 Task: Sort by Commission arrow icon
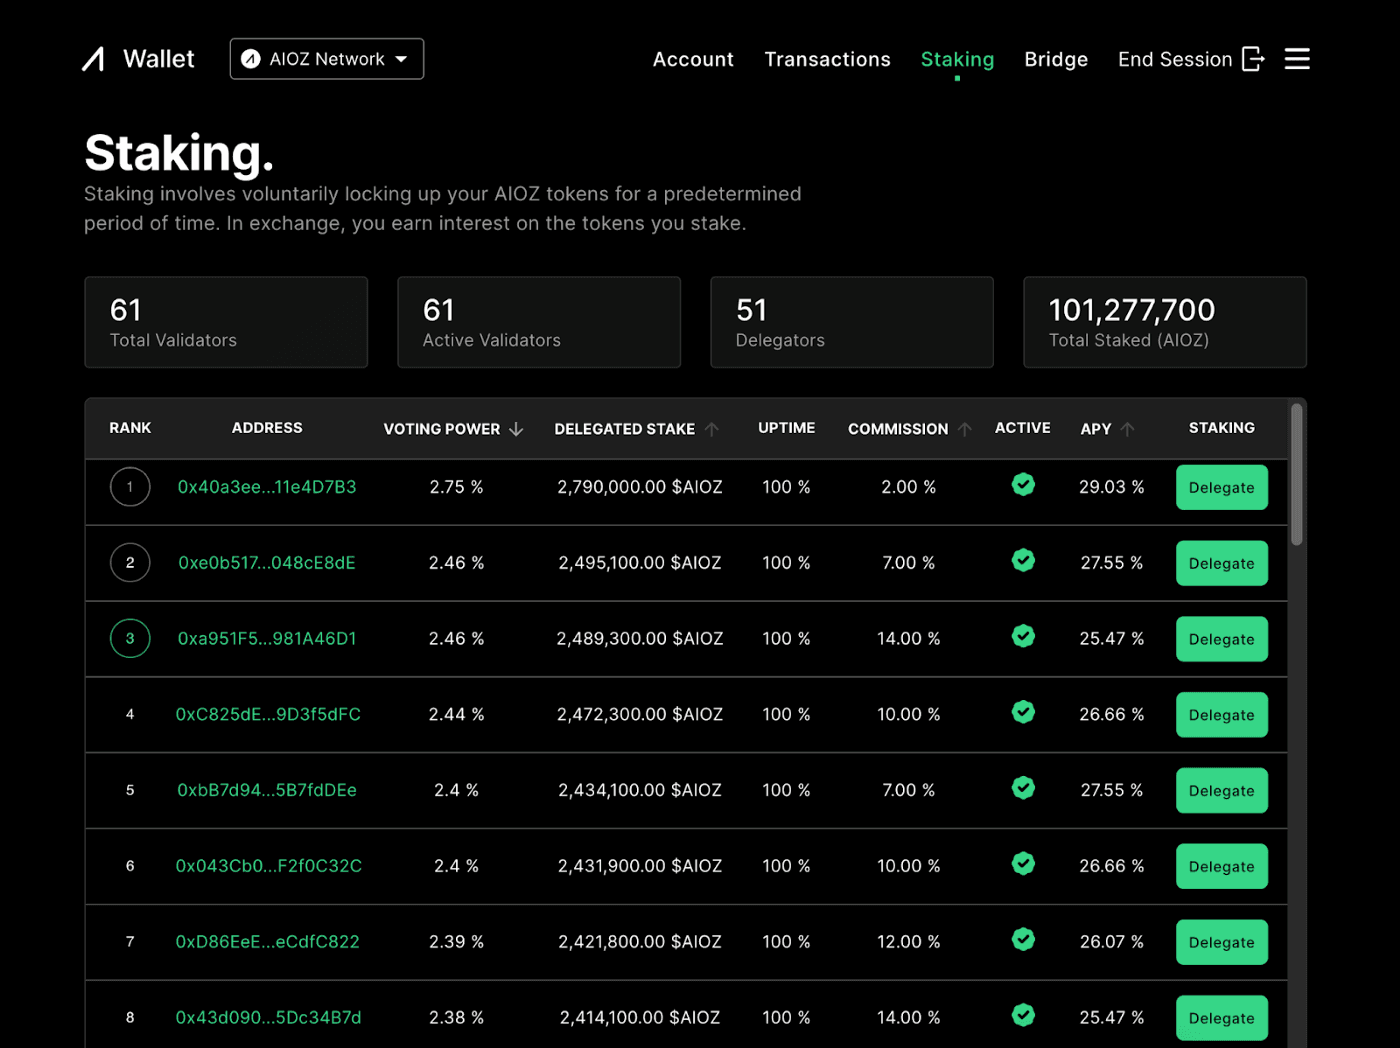point(965,429)
